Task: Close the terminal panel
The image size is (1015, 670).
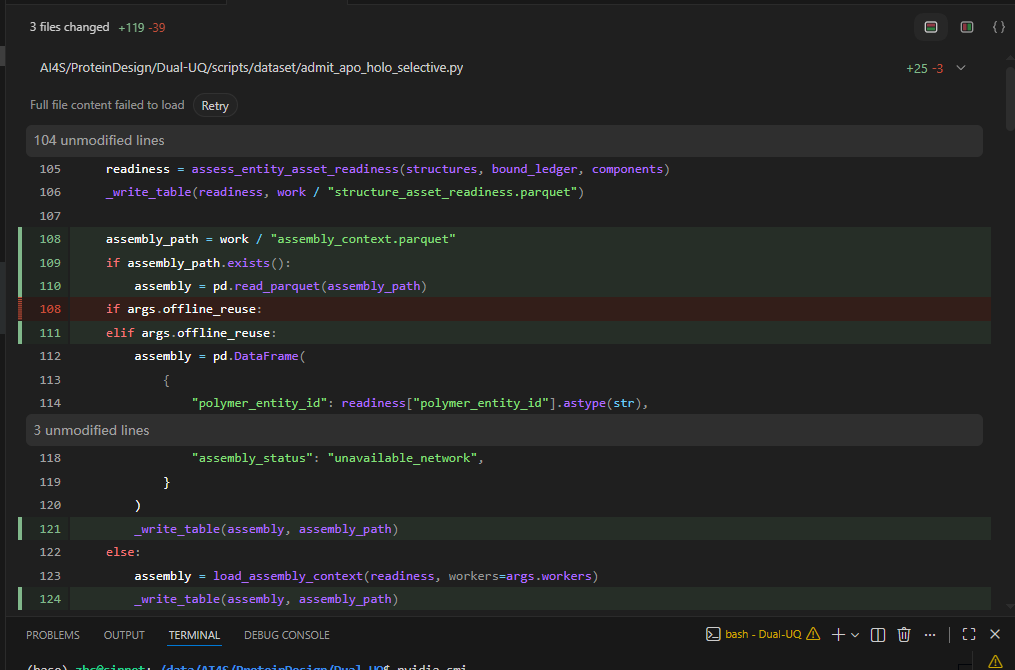Action: [995, 634]
